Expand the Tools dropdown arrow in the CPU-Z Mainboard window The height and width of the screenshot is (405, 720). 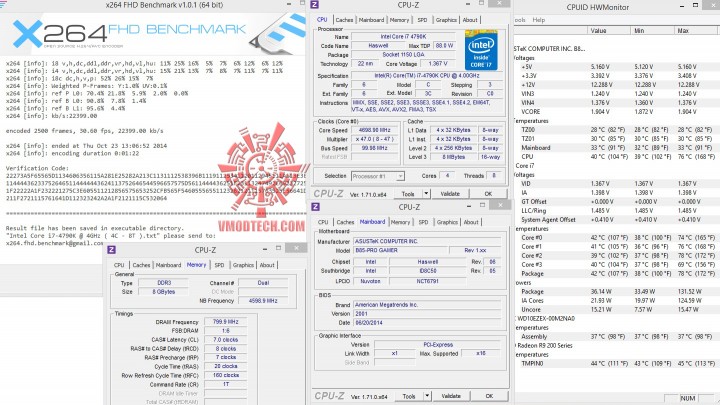pyautogui.click(x=427, y=396)
